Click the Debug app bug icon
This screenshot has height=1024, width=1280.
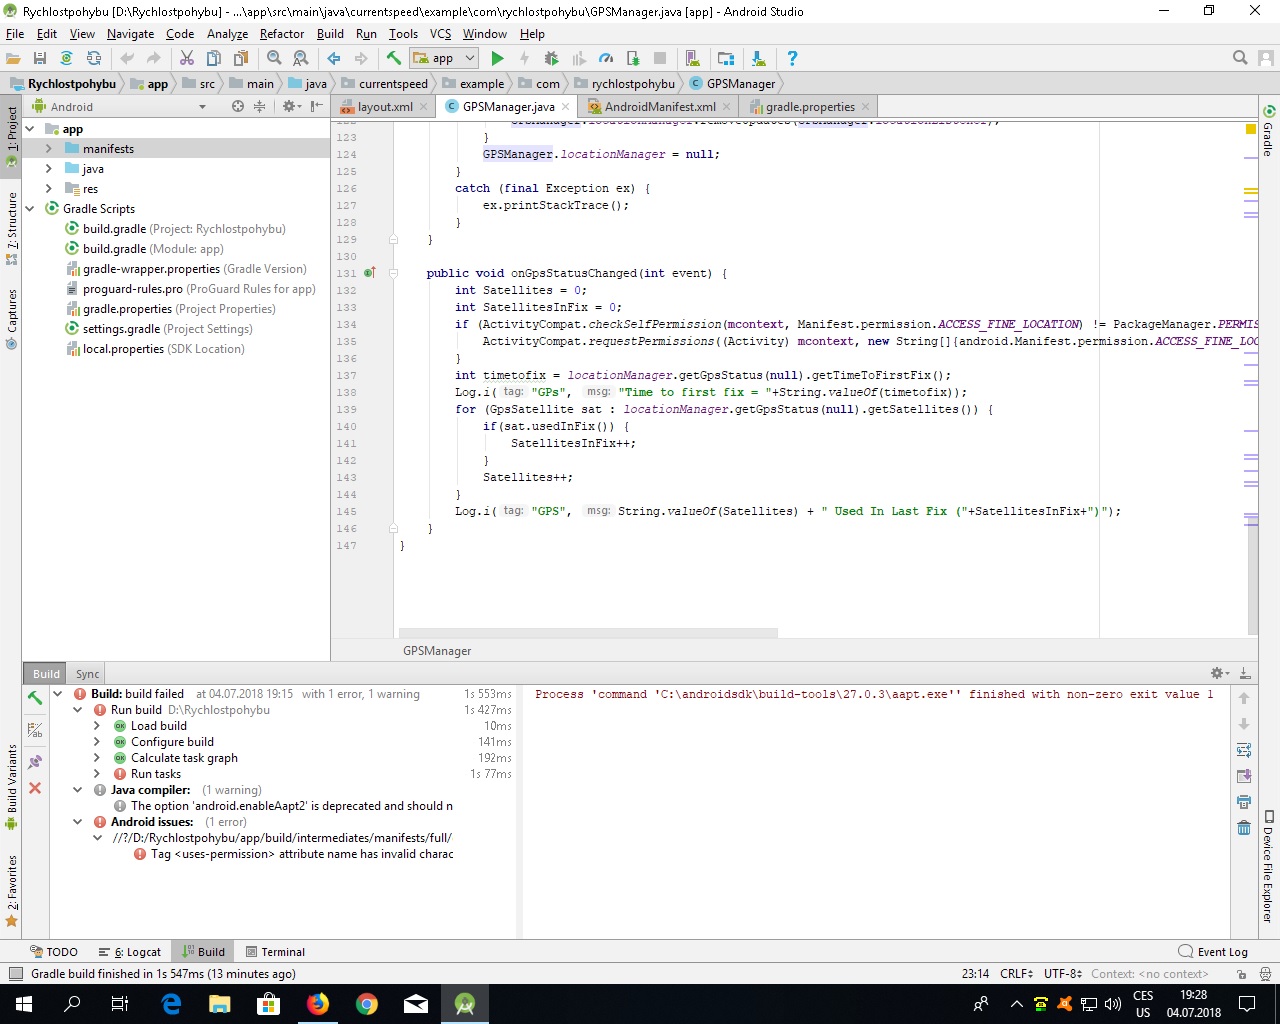[x=551, y=58]
